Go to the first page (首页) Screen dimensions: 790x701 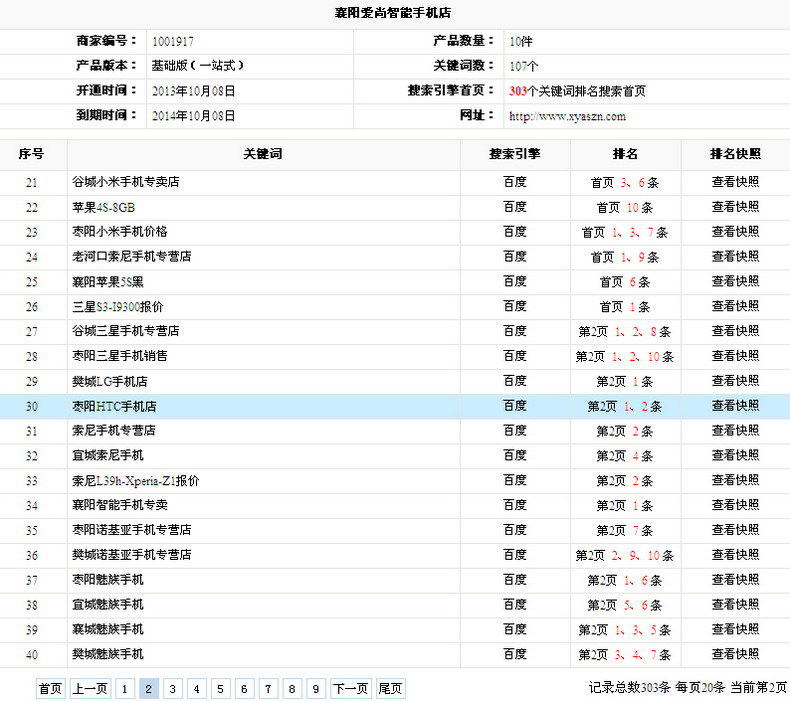(50, 688)
